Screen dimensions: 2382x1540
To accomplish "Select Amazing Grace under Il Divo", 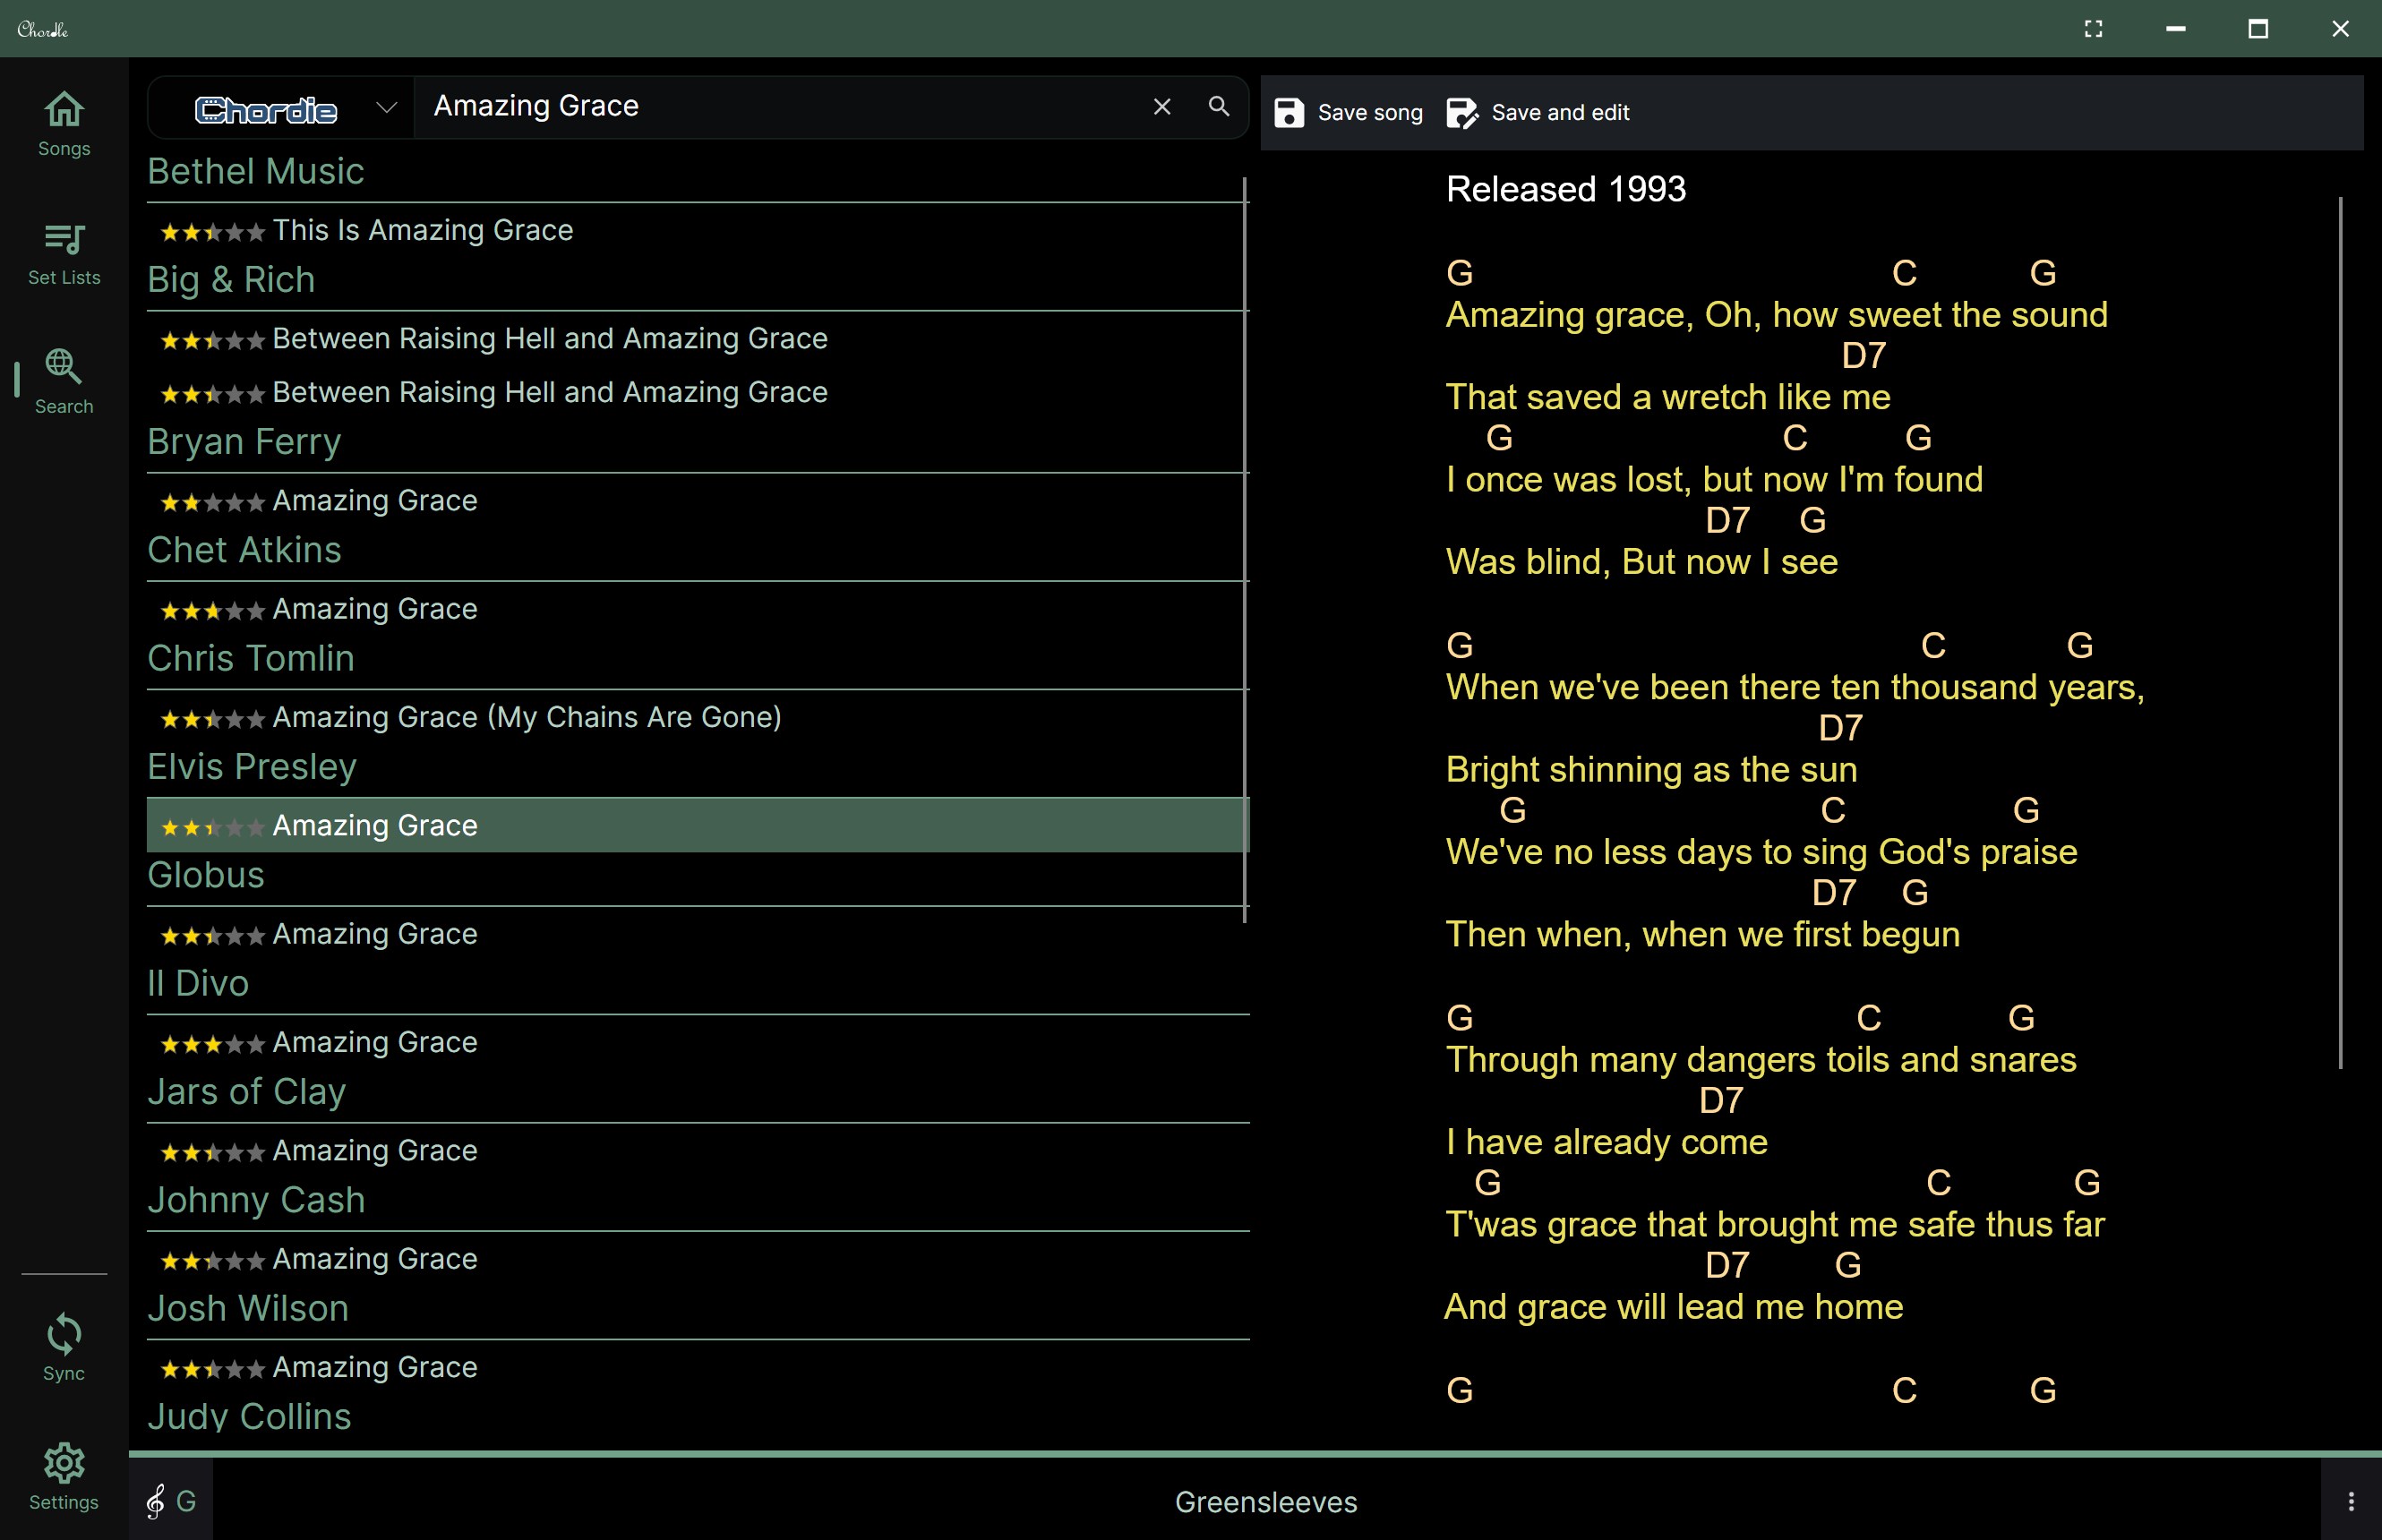I will tap(697, 1042).
